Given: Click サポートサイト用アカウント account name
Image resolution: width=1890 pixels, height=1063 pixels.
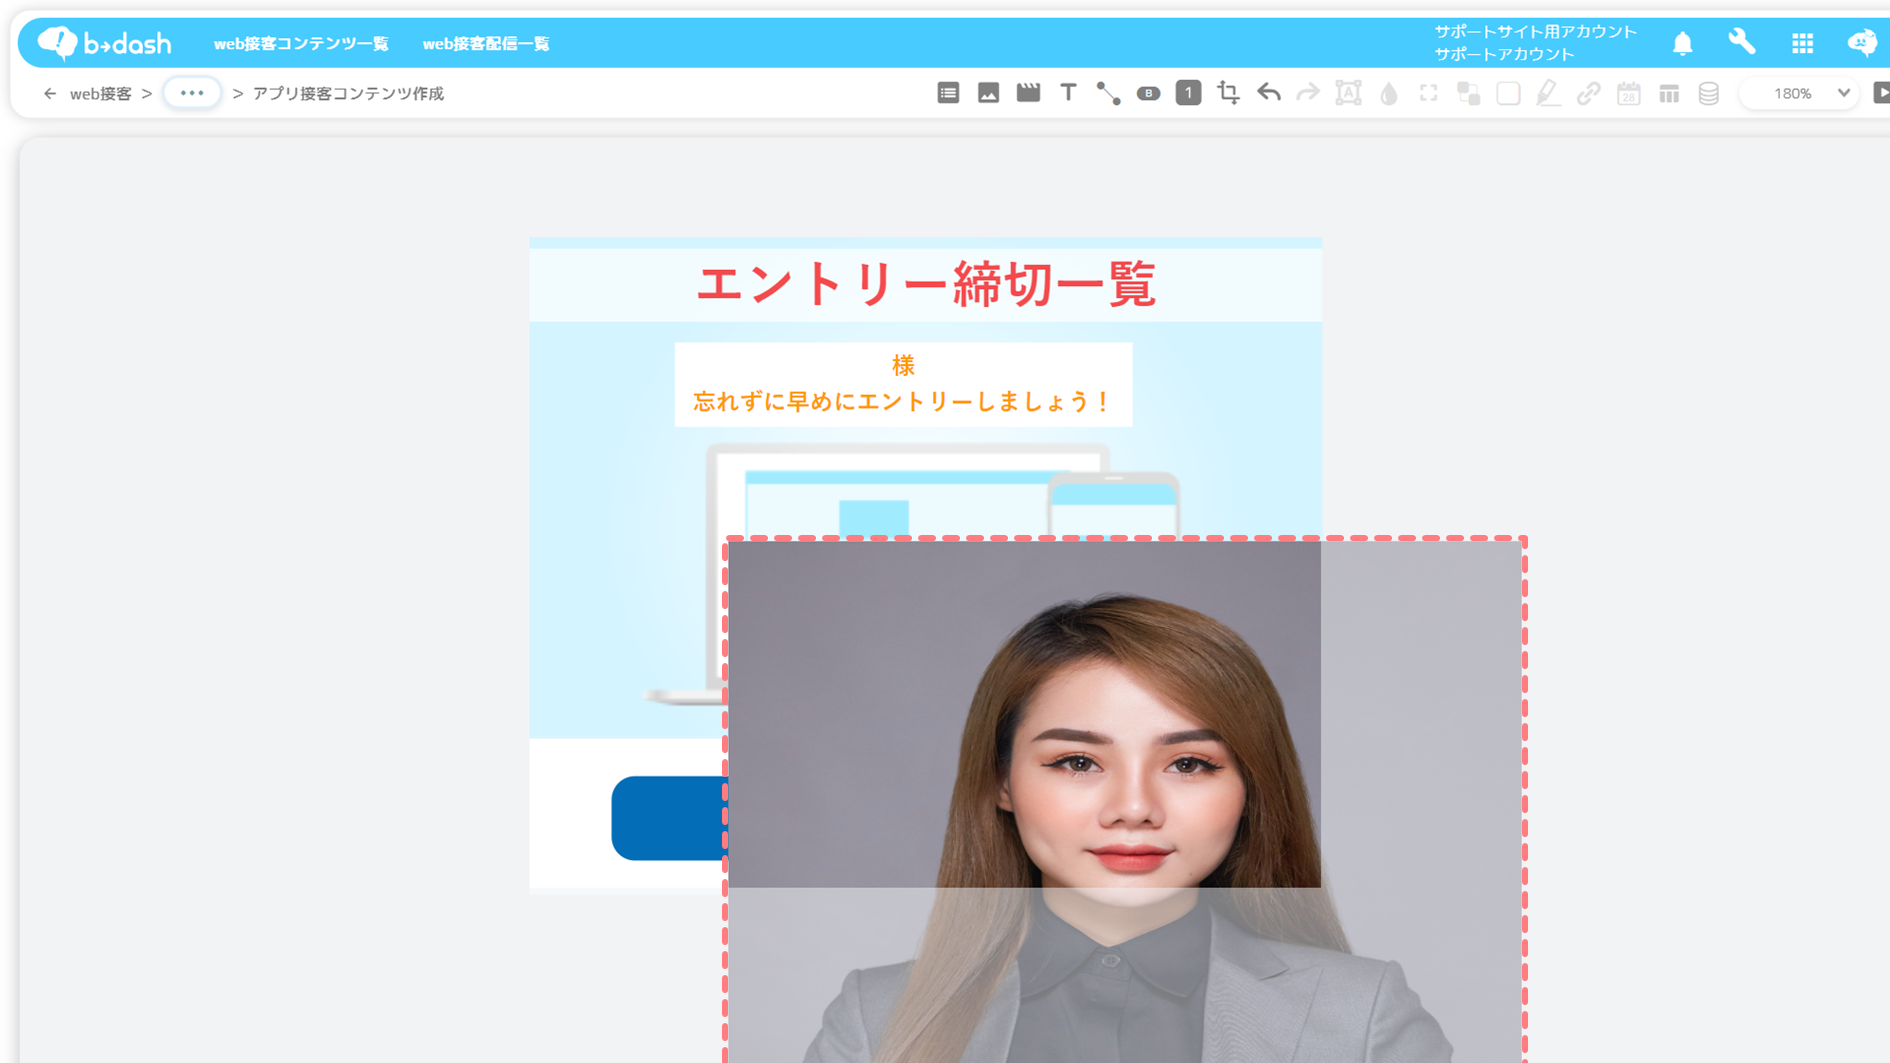Looking at the screenshot, I should (1536, 32).
